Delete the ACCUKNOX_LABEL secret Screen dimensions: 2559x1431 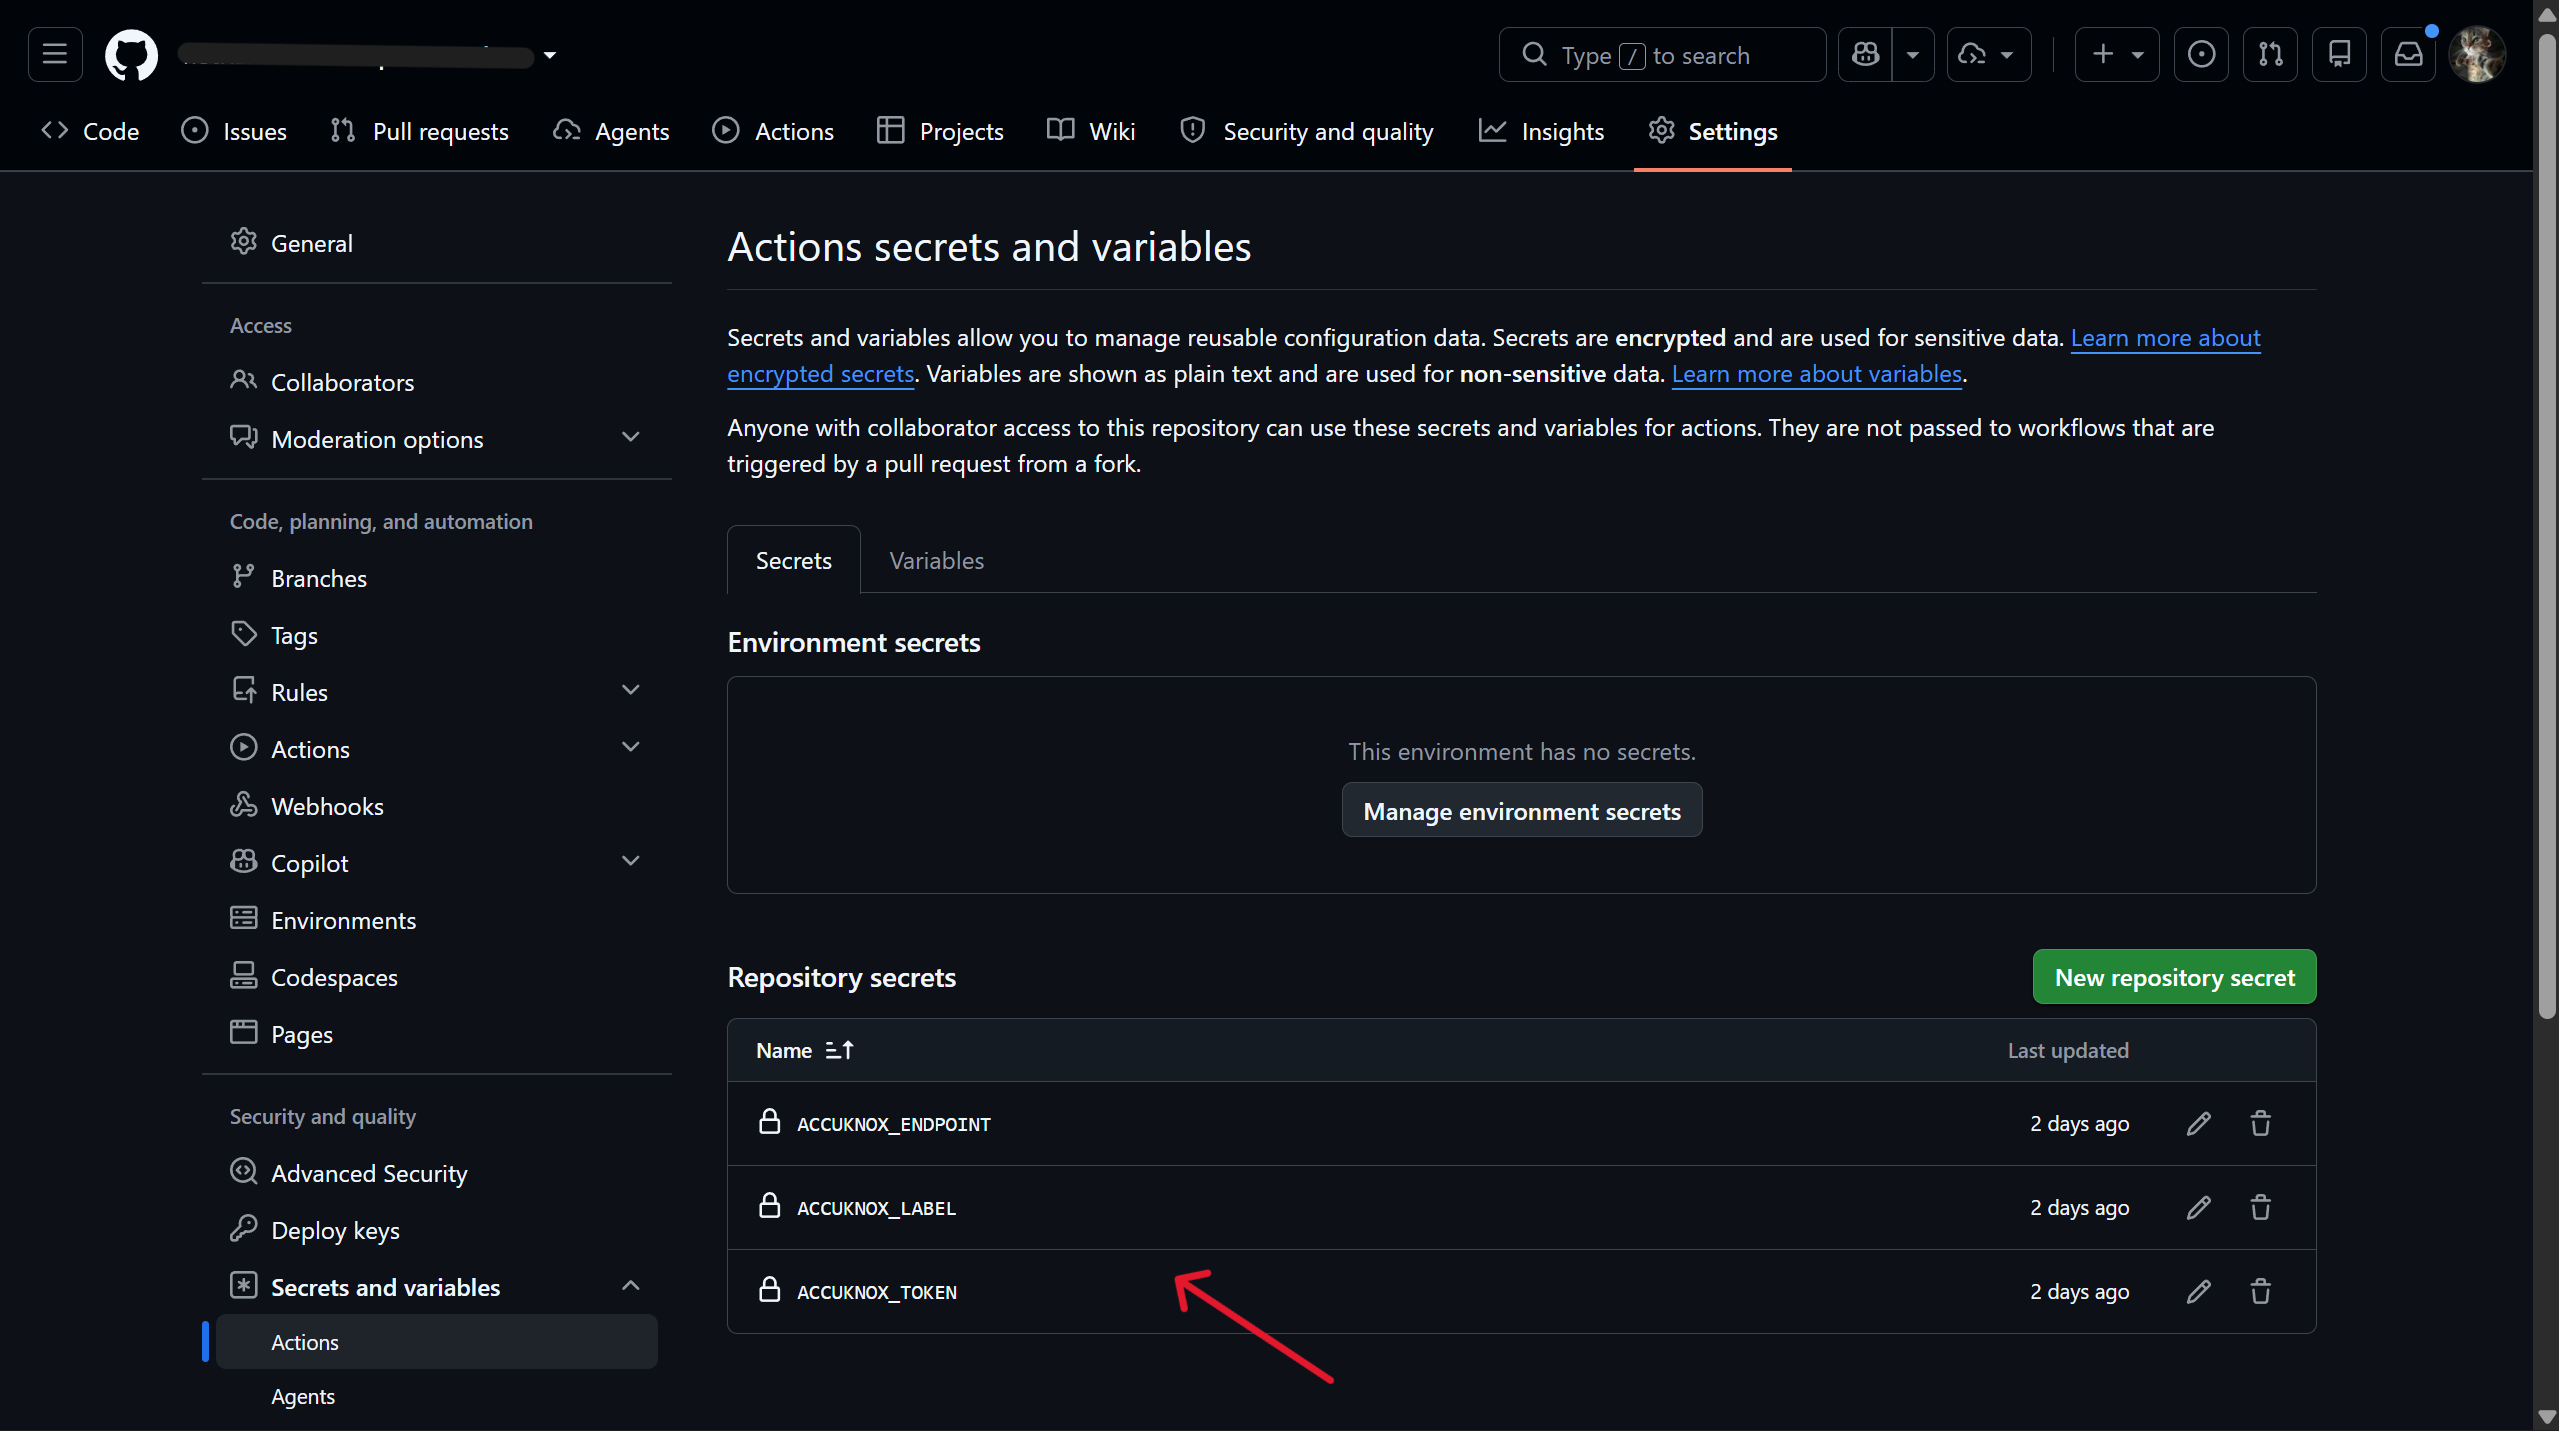tap(2260, 1207)
